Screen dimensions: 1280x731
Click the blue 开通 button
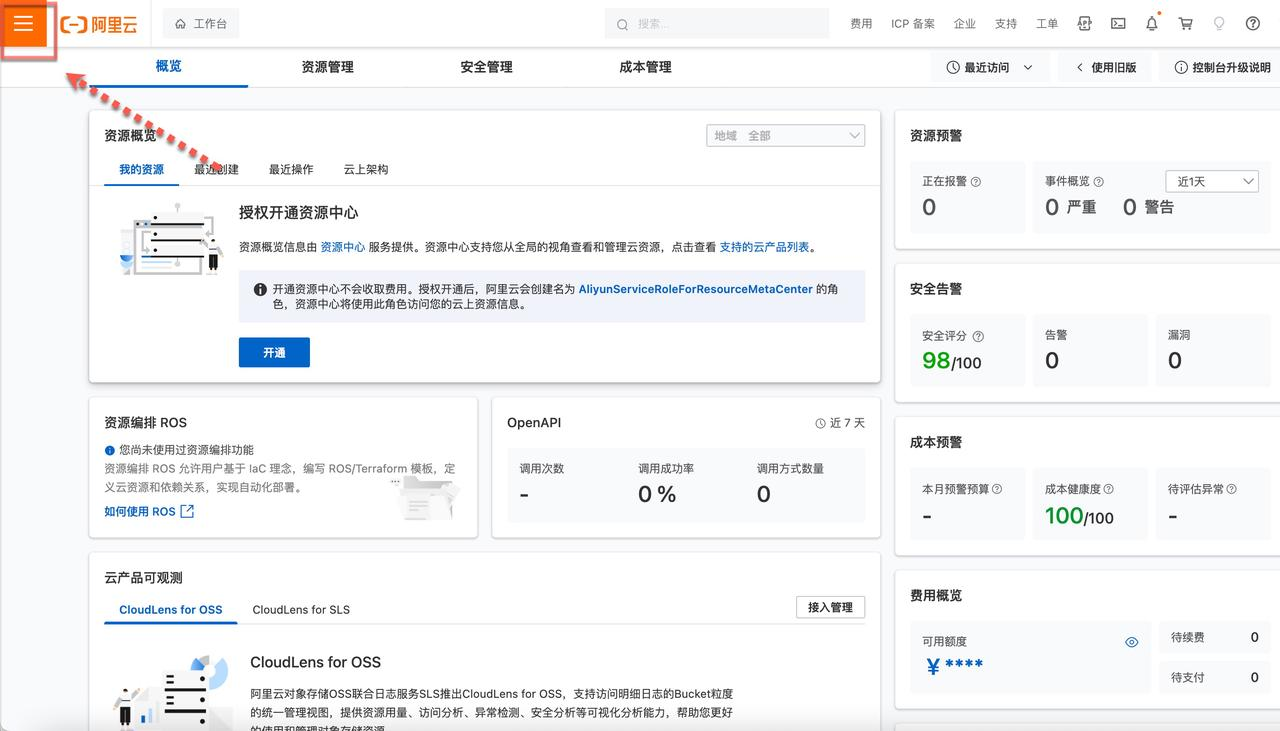click(x=274, y=352)
